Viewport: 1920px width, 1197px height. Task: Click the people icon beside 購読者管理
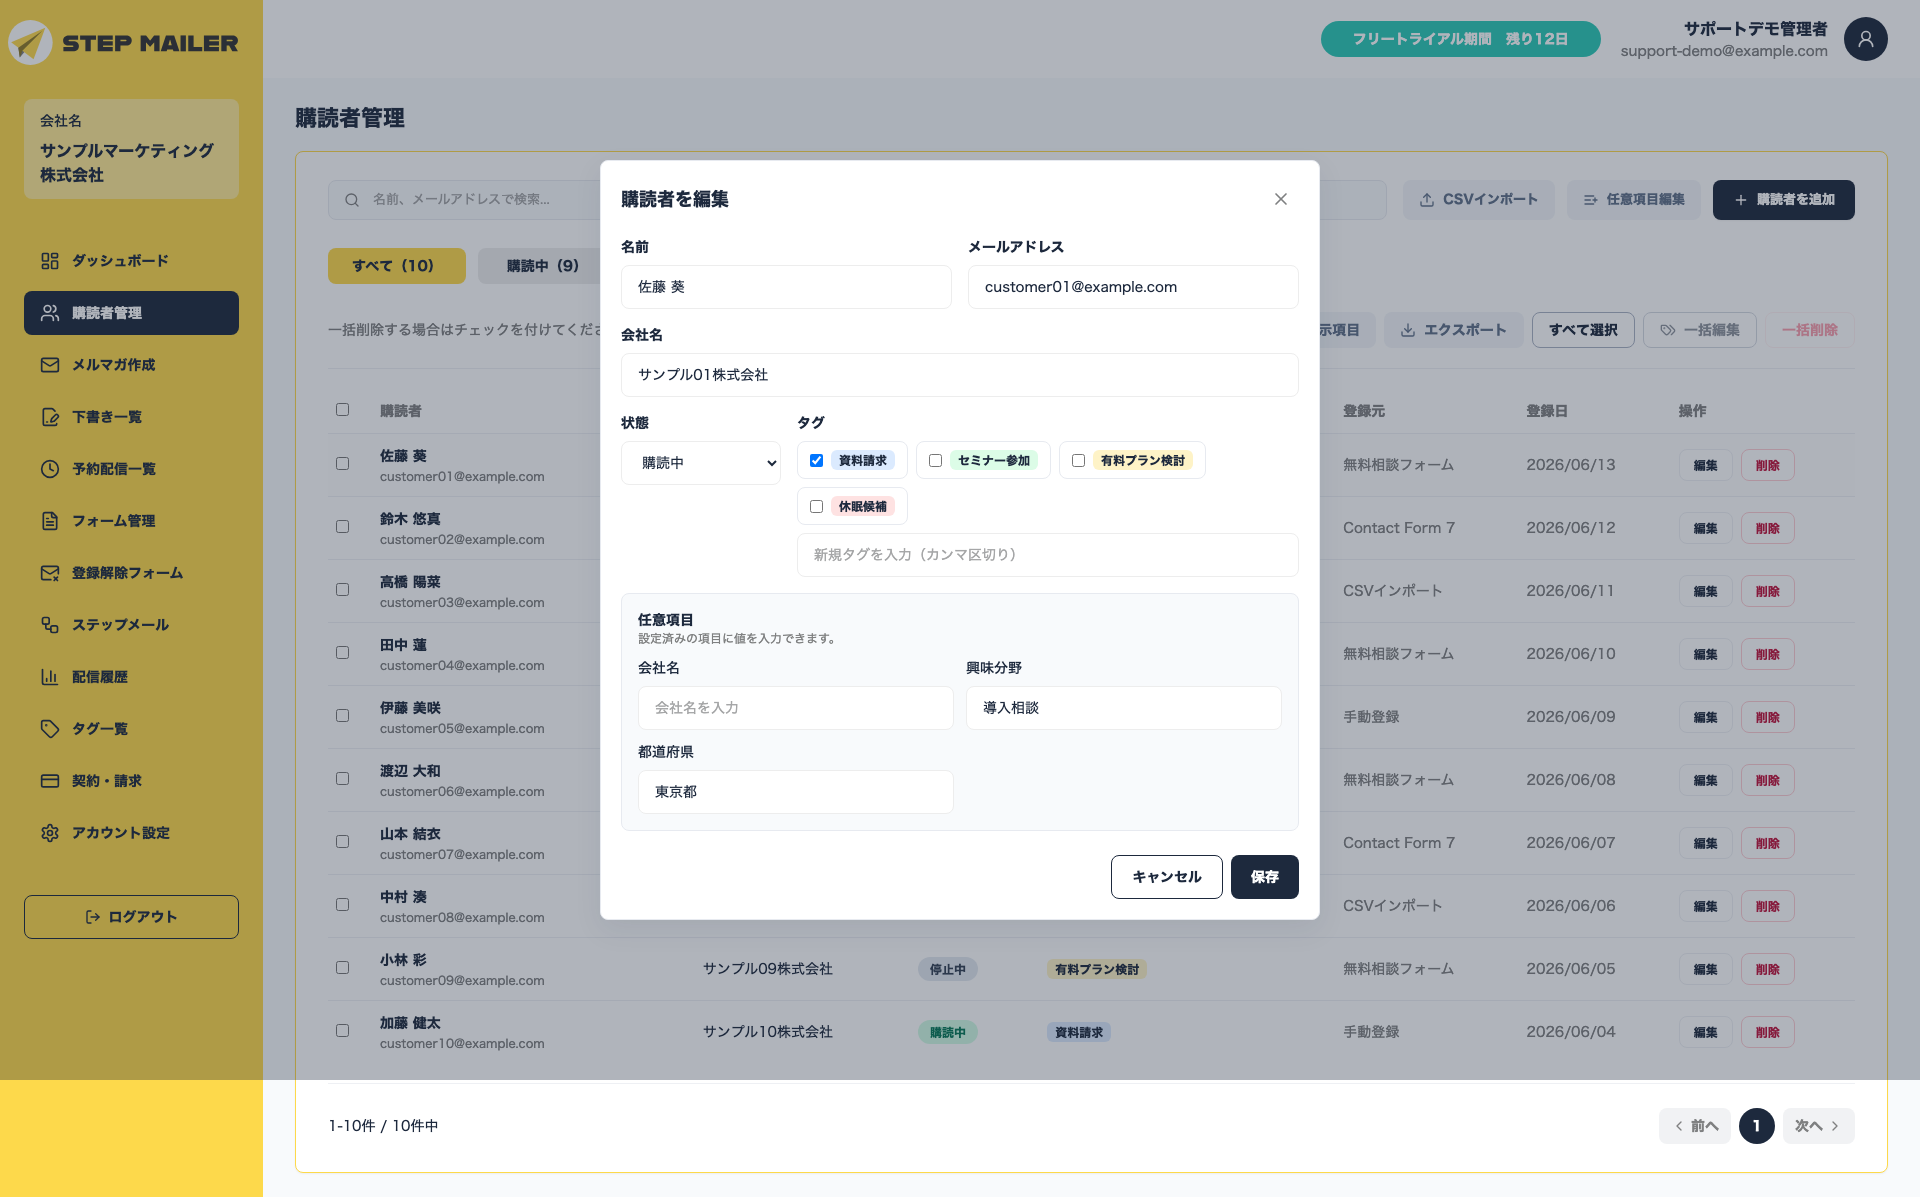tap(50, 313)
